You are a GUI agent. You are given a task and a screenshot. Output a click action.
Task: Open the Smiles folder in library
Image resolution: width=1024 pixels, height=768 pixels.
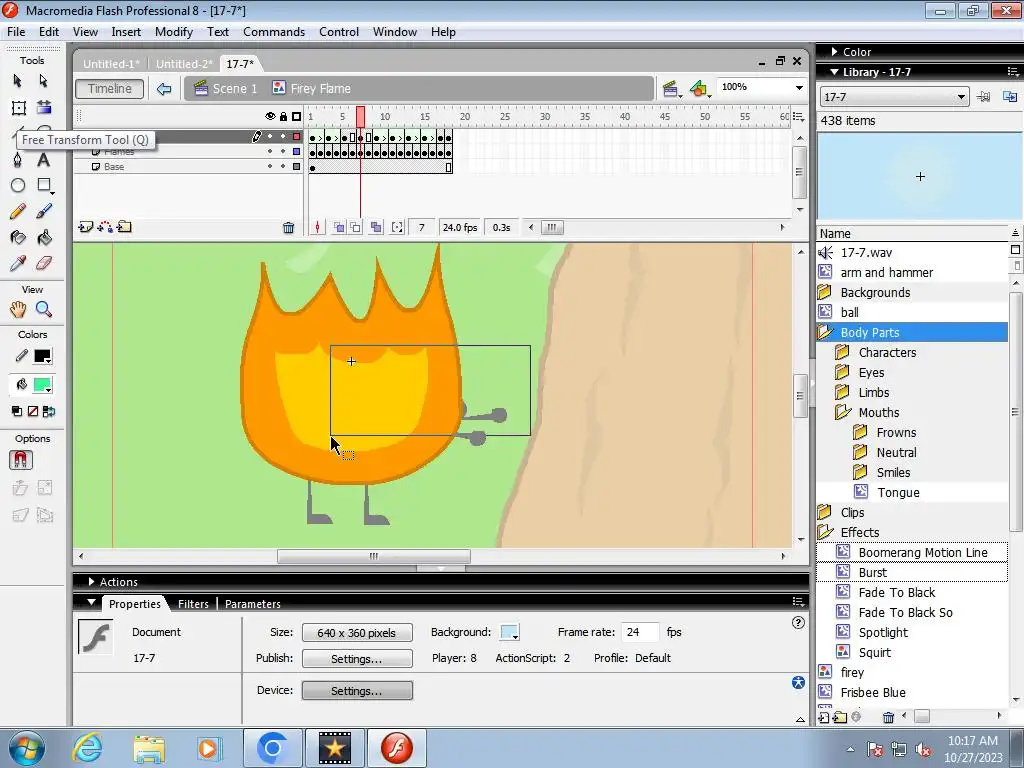(860, 472)
